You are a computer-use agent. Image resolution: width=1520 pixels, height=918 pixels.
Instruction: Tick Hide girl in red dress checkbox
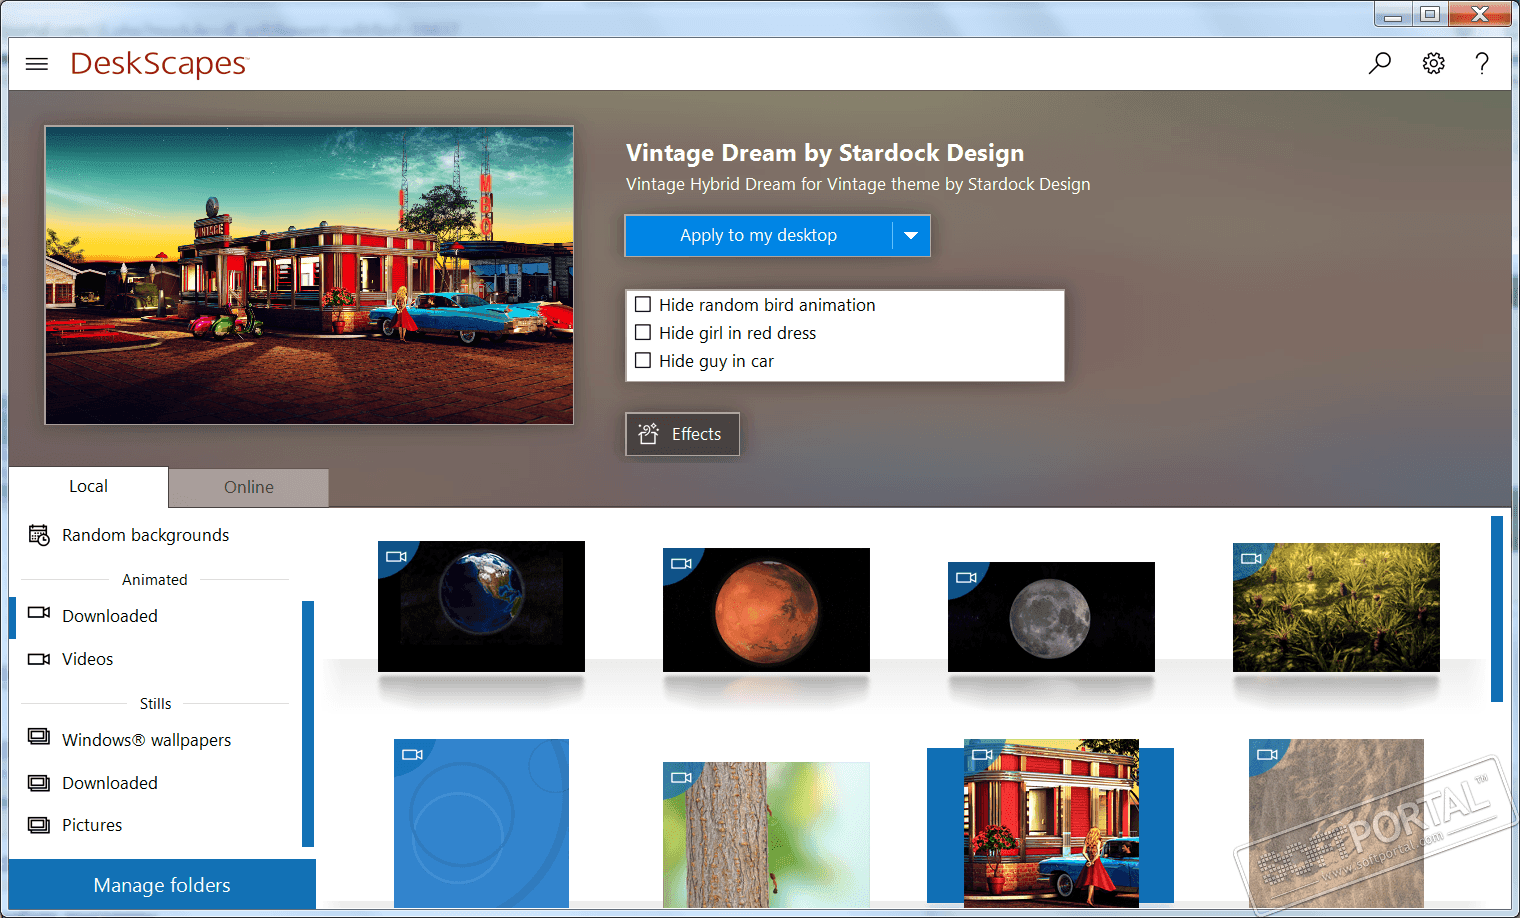point(643,332)
